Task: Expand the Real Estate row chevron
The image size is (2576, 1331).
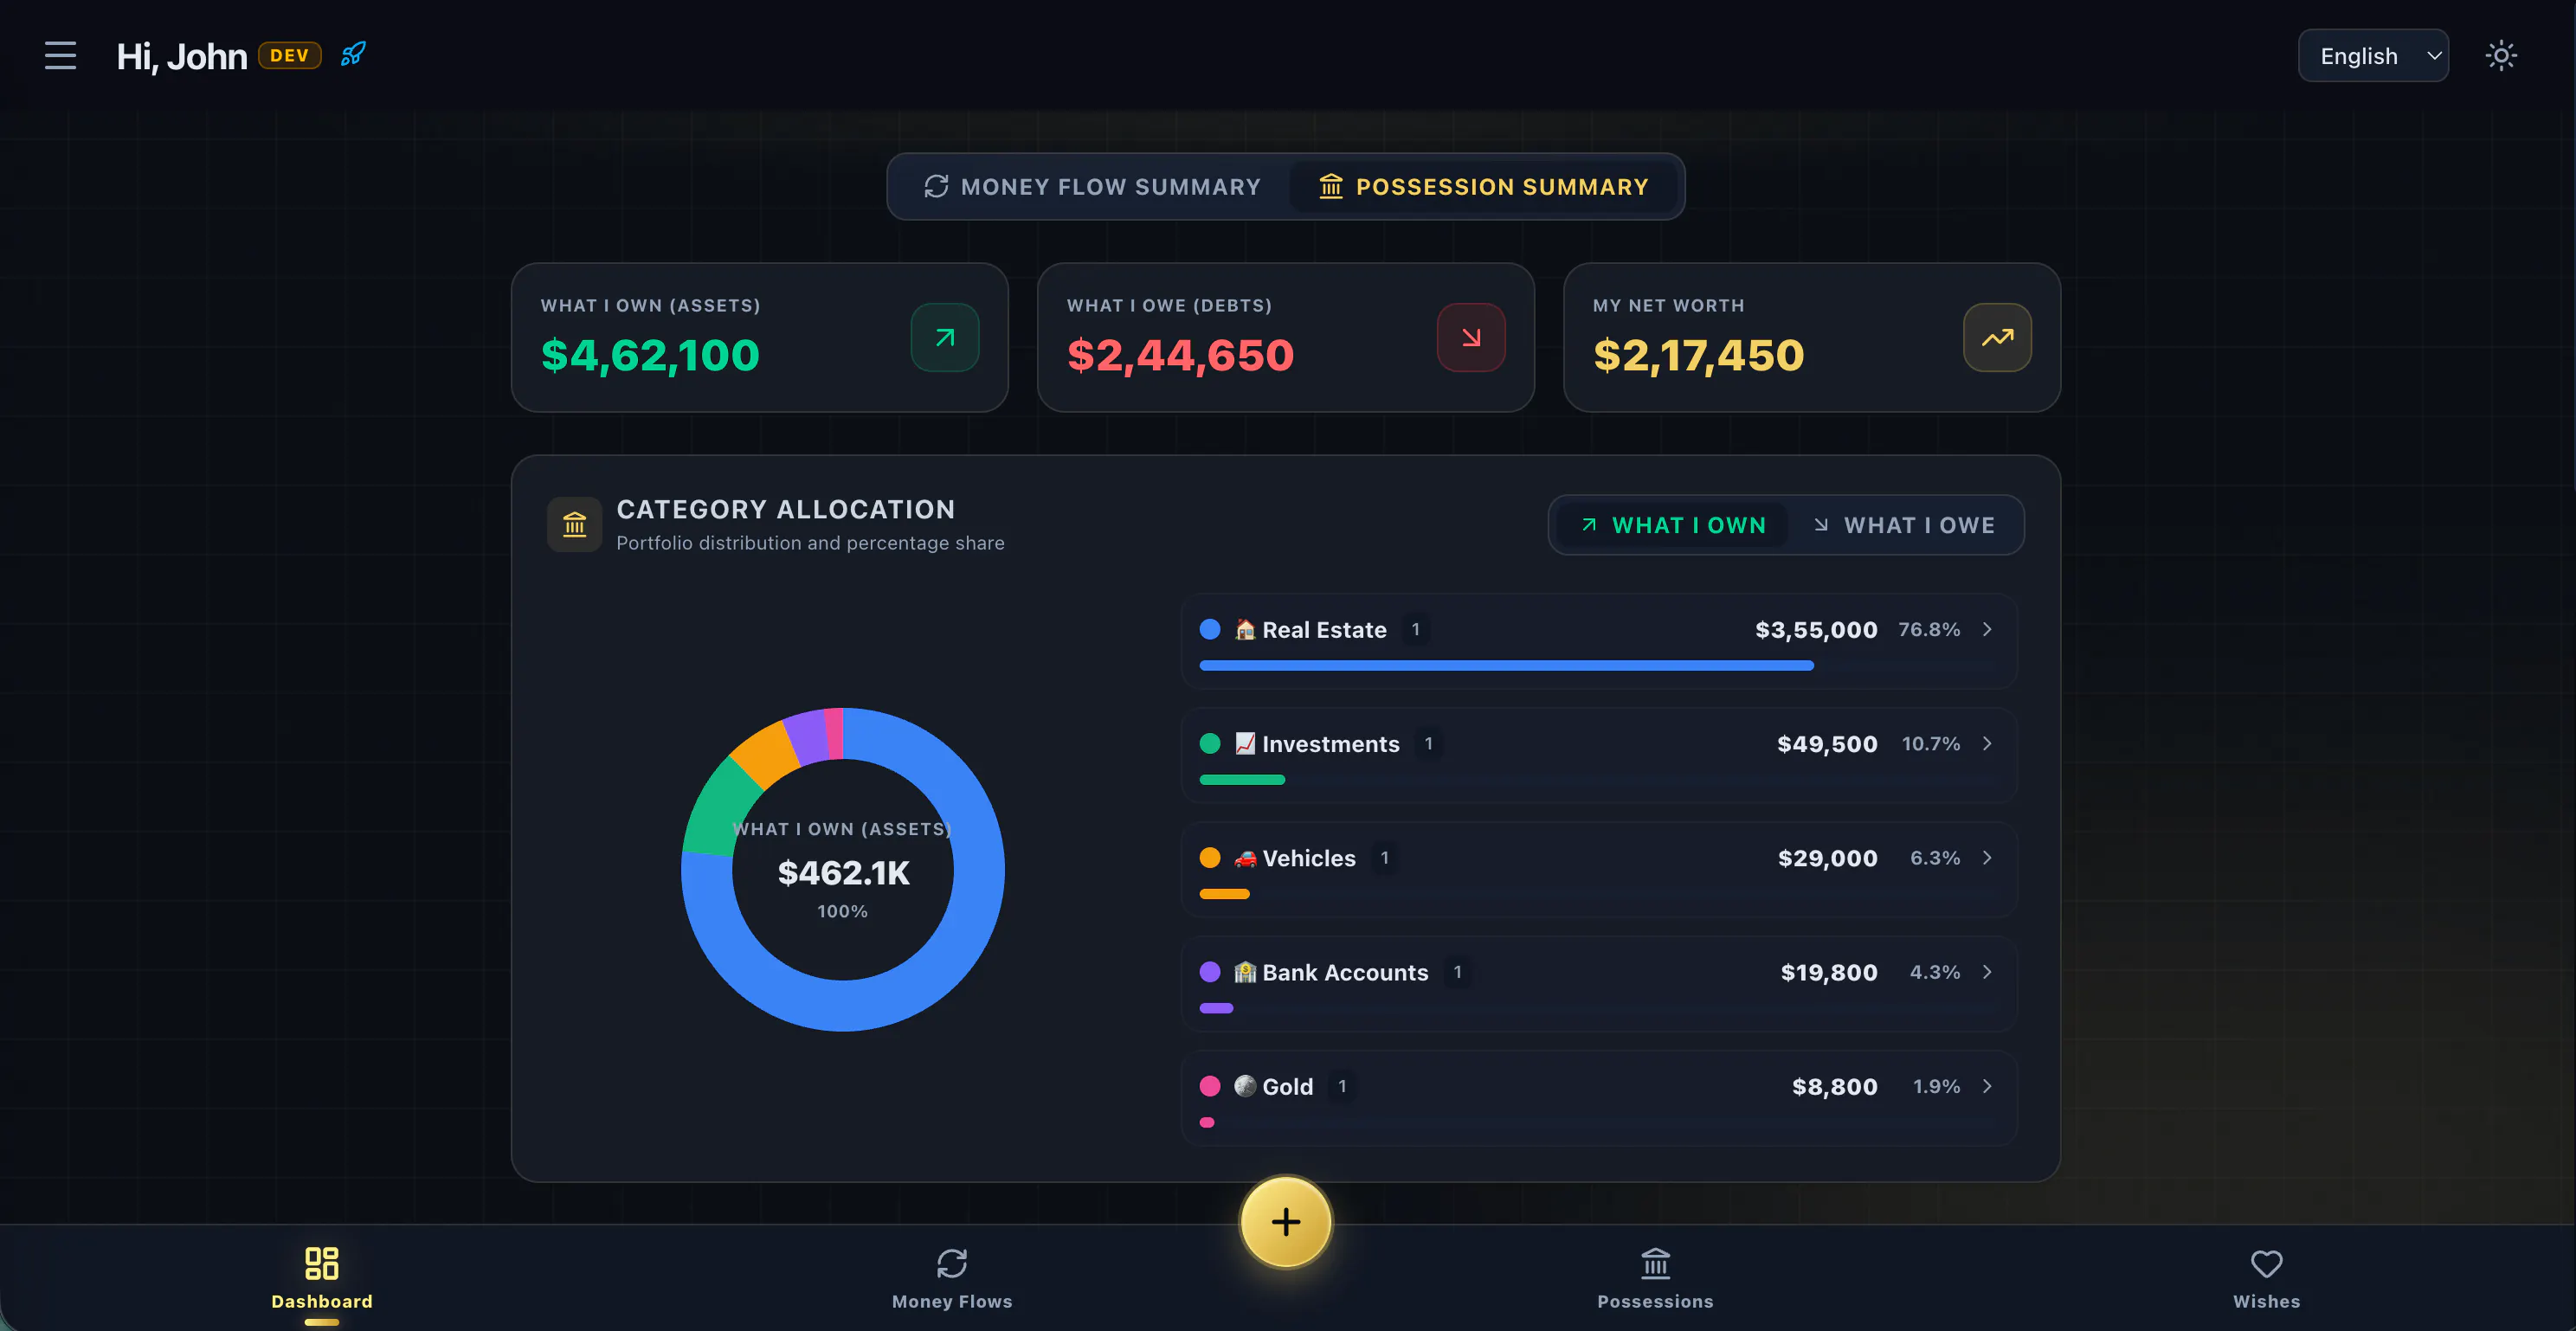Action: click(x=1987, y=629)
